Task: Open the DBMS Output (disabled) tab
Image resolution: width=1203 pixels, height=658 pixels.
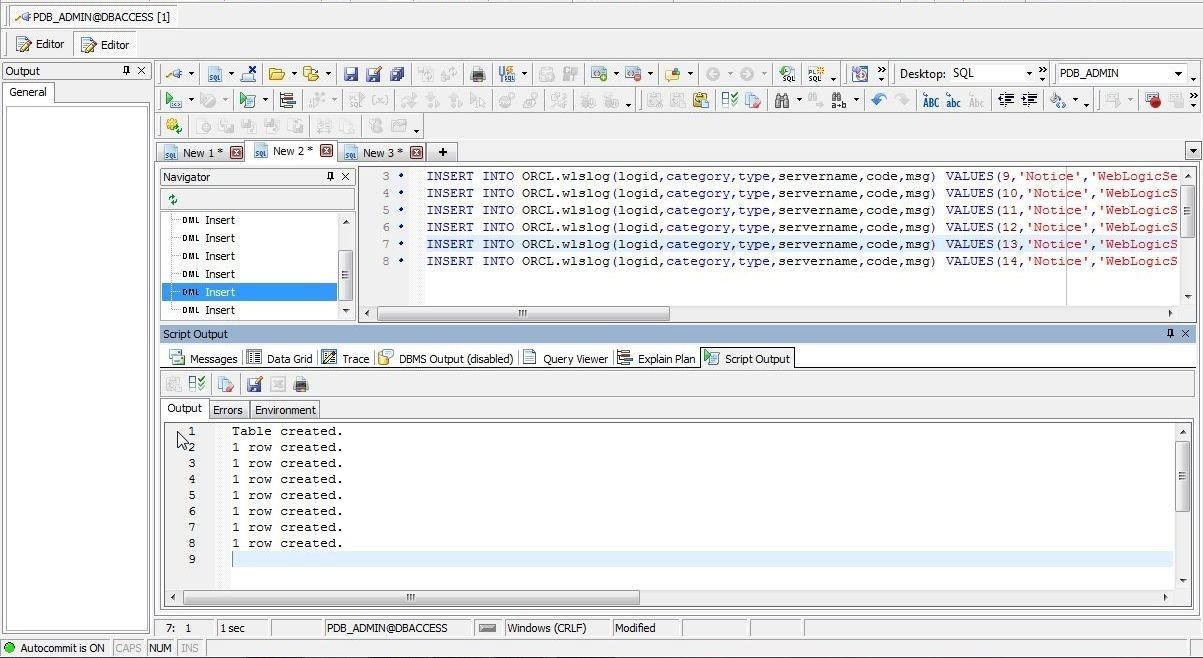Action: click(445, 359)
